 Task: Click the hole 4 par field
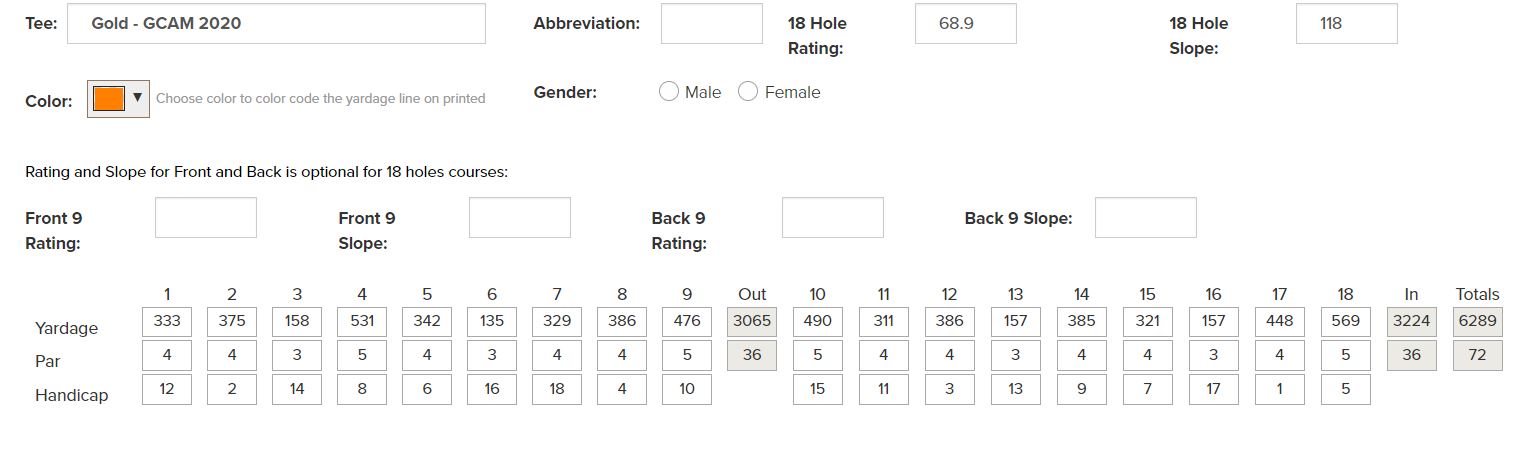pos(362,356)
